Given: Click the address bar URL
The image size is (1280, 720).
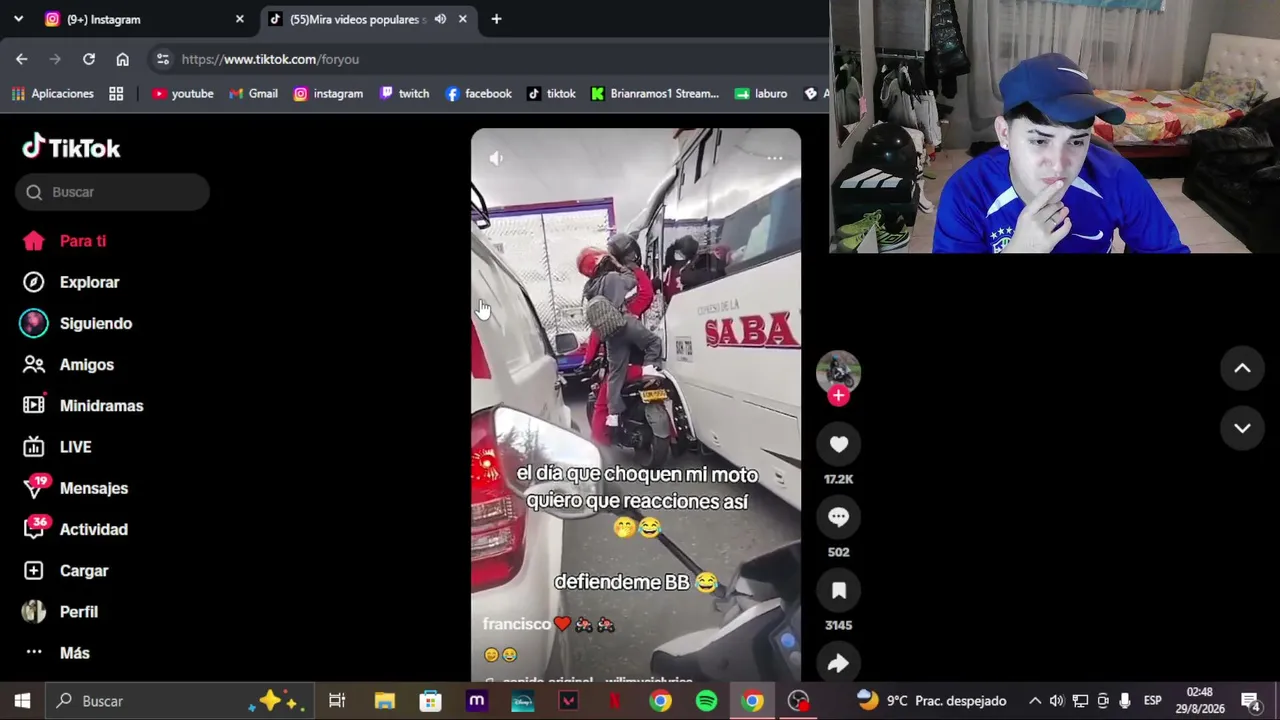Looking at the screenshot, I should [270, 59].
